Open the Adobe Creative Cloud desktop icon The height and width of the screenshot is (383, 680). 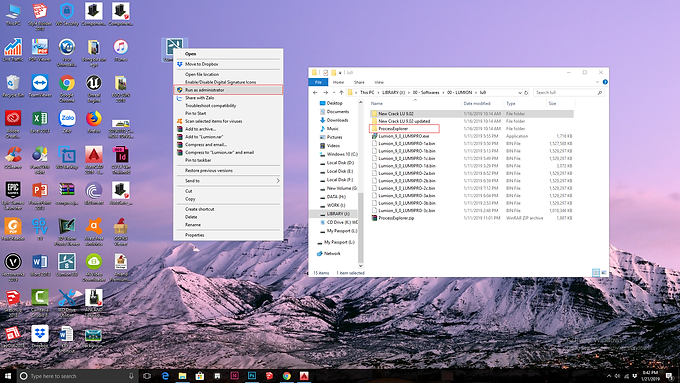13,124
